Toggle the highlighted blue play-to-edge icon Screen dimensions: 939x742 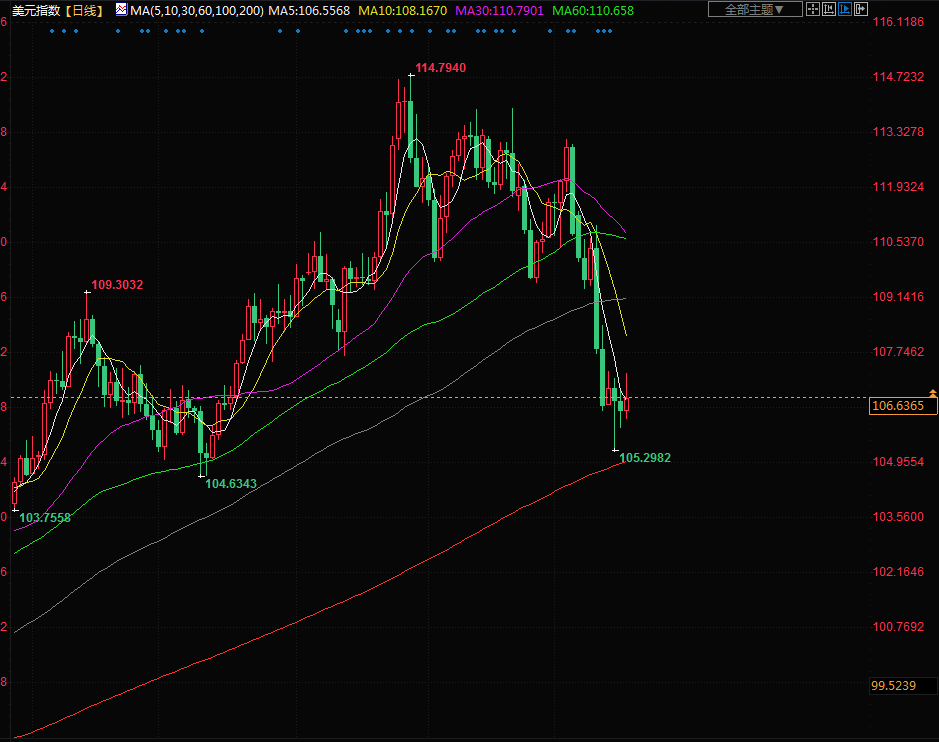[845, 9]
